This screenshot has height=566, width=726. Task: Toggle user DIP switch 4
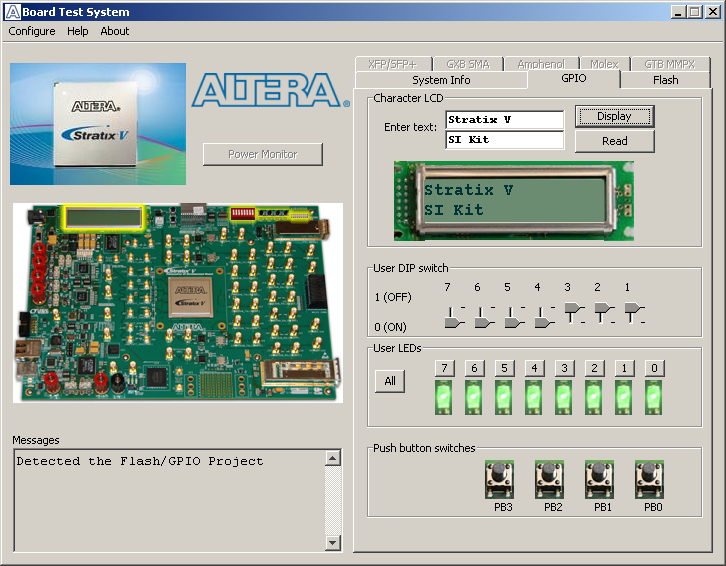(544, 317)
